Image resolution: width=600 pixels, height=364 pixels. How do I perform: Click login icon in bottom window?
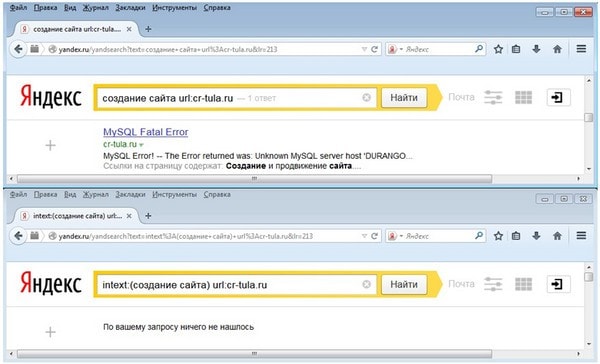(x=558, y=284)
